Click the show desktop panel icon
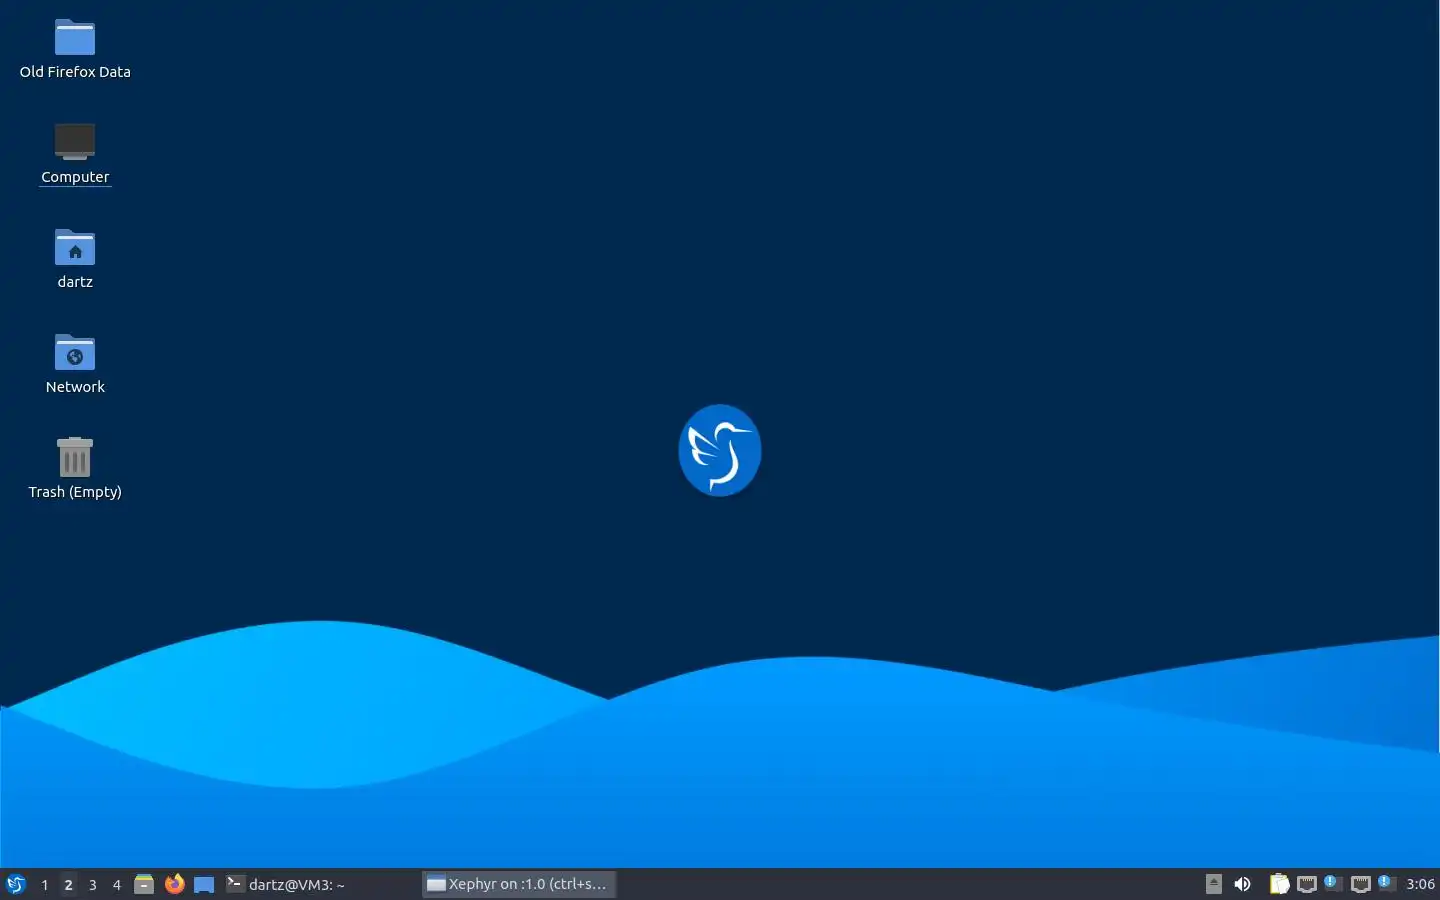The width and height of the screenshot is (1440, 900). tap(204, 884)
